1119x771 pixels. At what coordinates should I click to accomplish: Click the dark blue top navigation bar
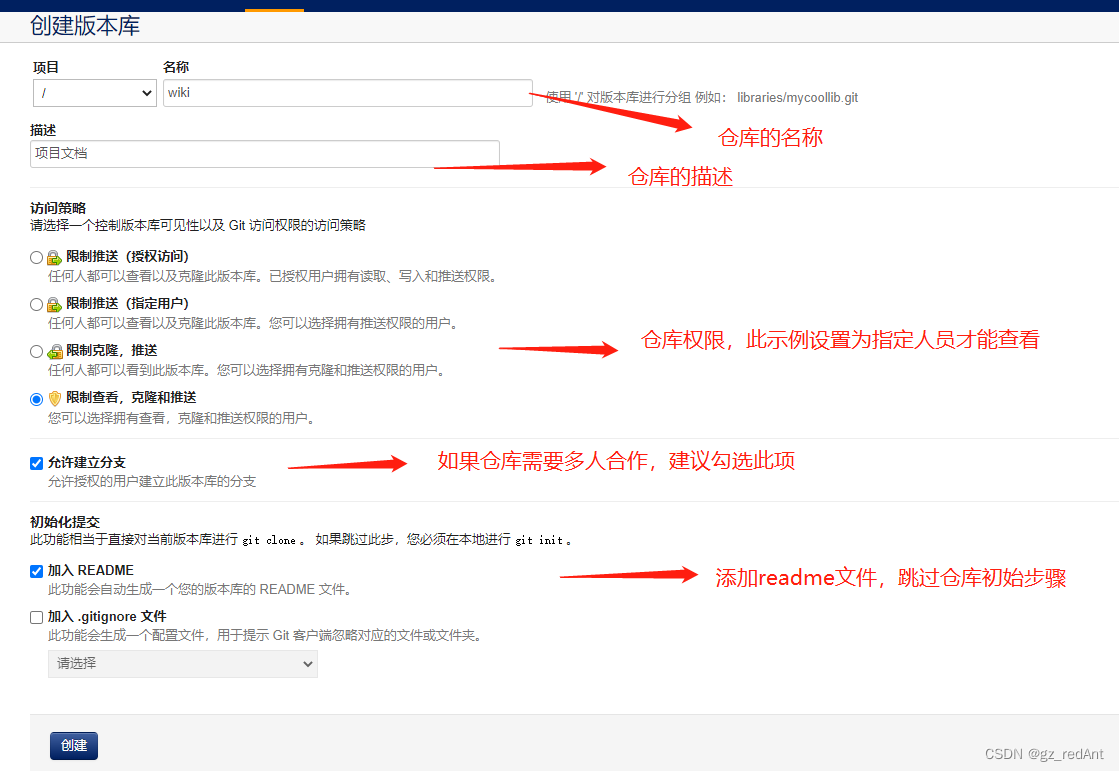600,7
